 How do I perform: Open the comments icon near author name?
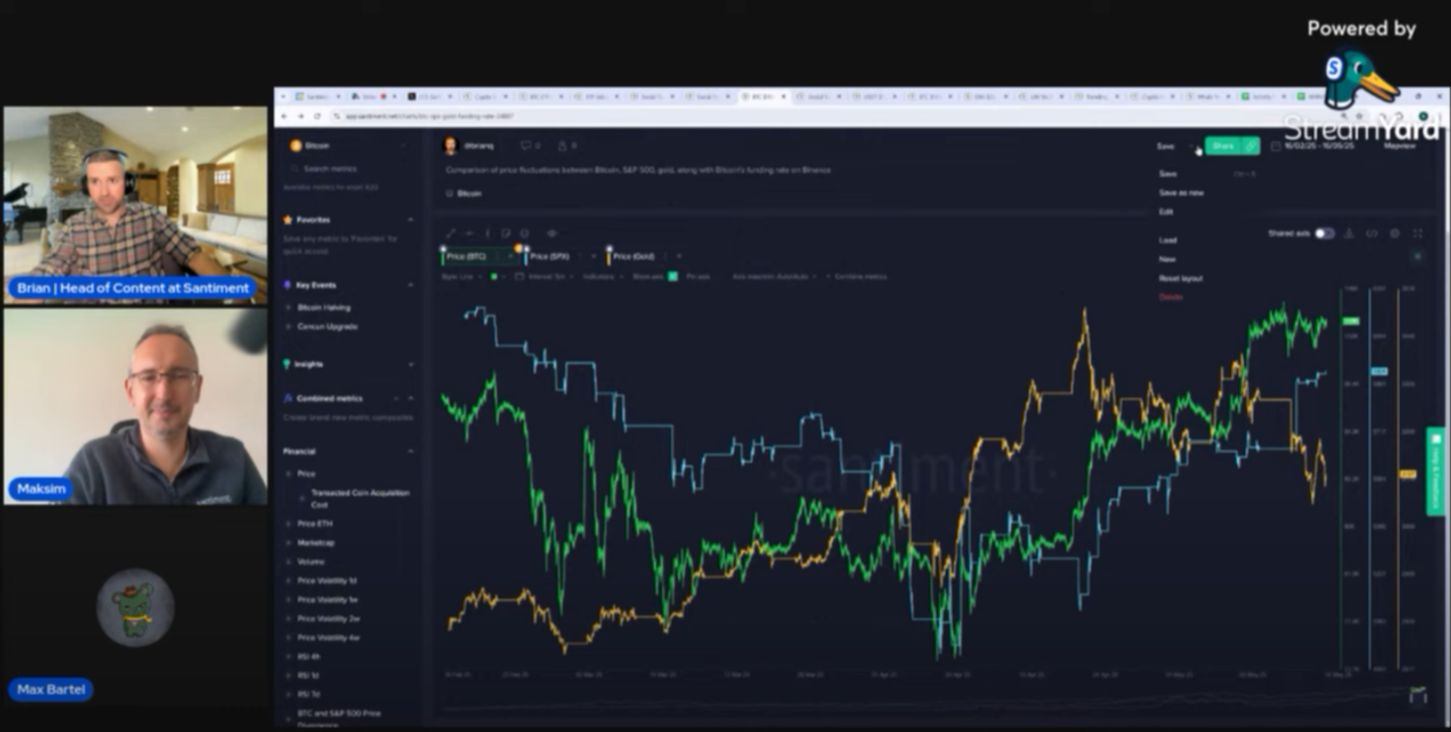526,146
